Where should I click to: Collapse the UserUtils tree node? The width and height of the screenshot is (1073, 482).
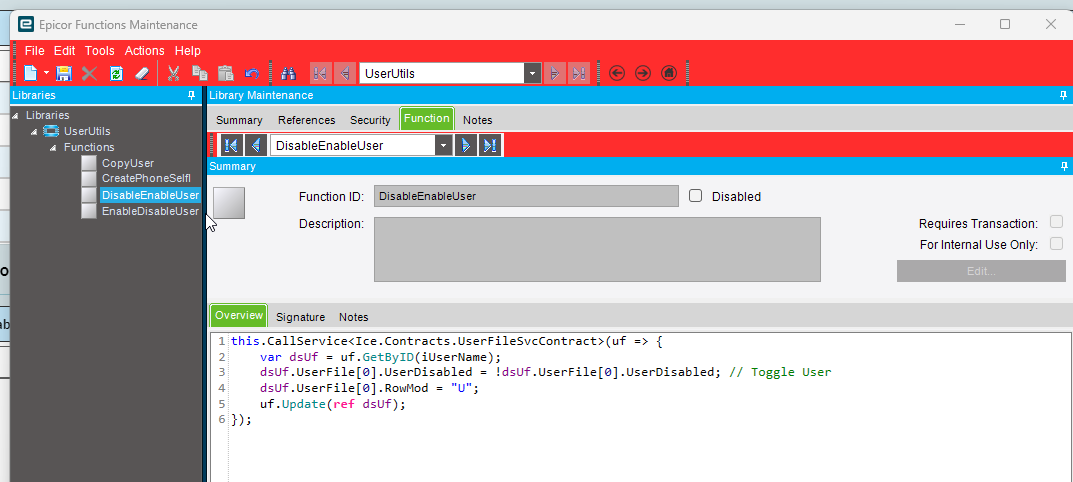click(x=34, y=131)
